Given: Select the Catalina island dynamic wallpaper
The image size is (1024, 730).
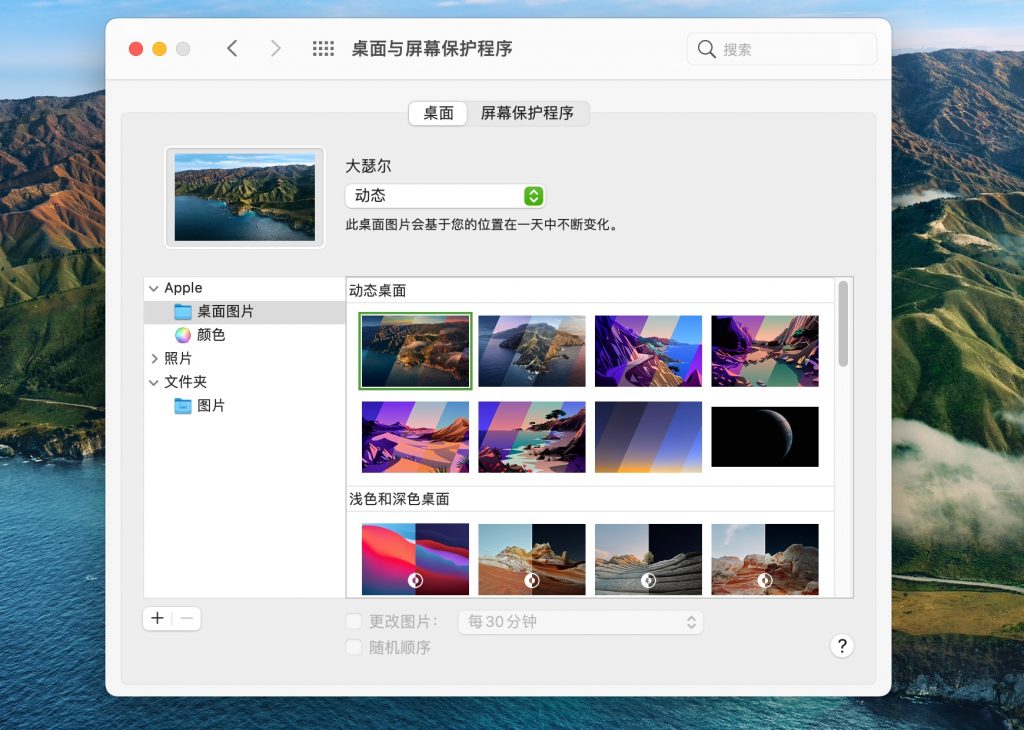Looking at the screenshot, I should [532, 351].
